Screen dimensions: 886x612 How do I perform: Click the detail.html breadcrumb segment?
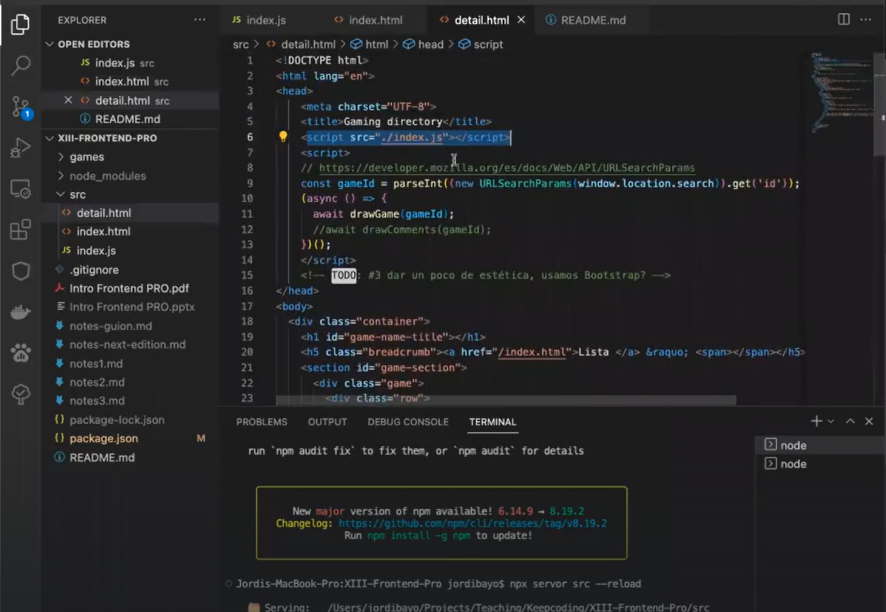click(x=301, y=44)
